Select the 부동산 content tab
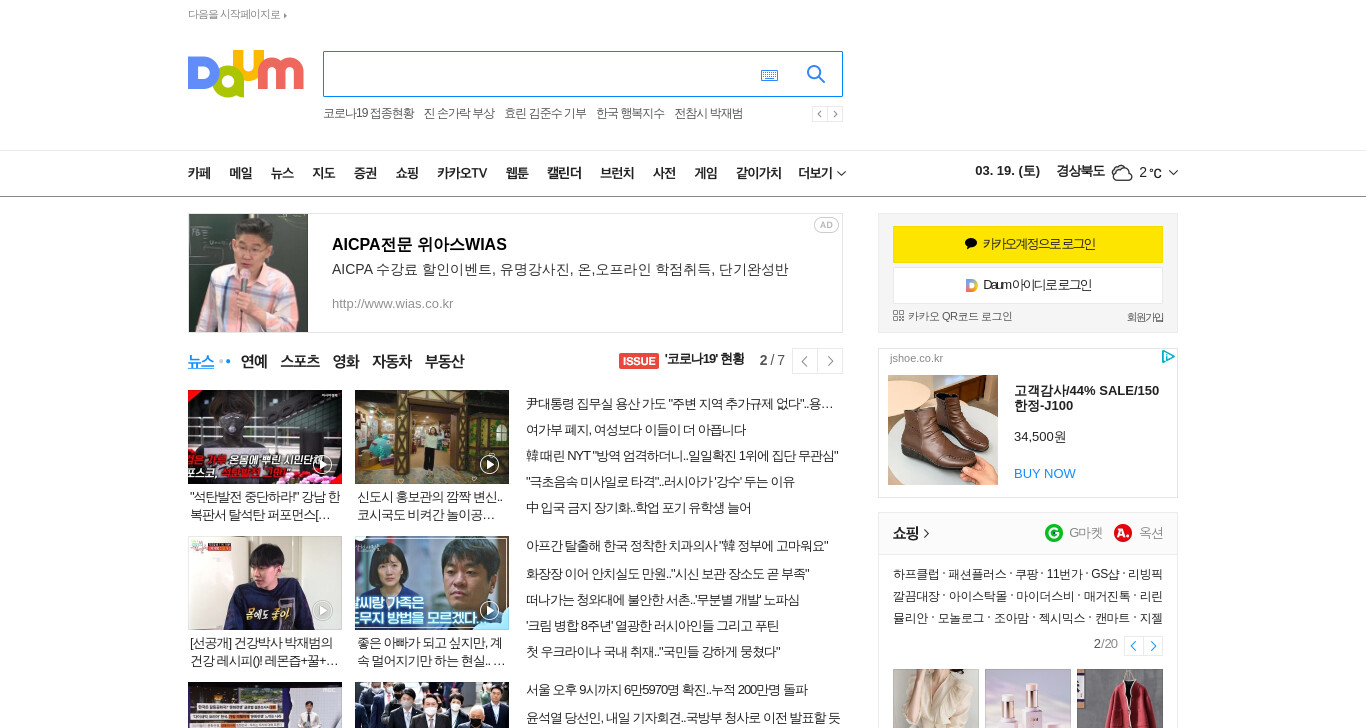Viewport: 1366px width, 728px height. pyautogui.click(x=444, y=361)
